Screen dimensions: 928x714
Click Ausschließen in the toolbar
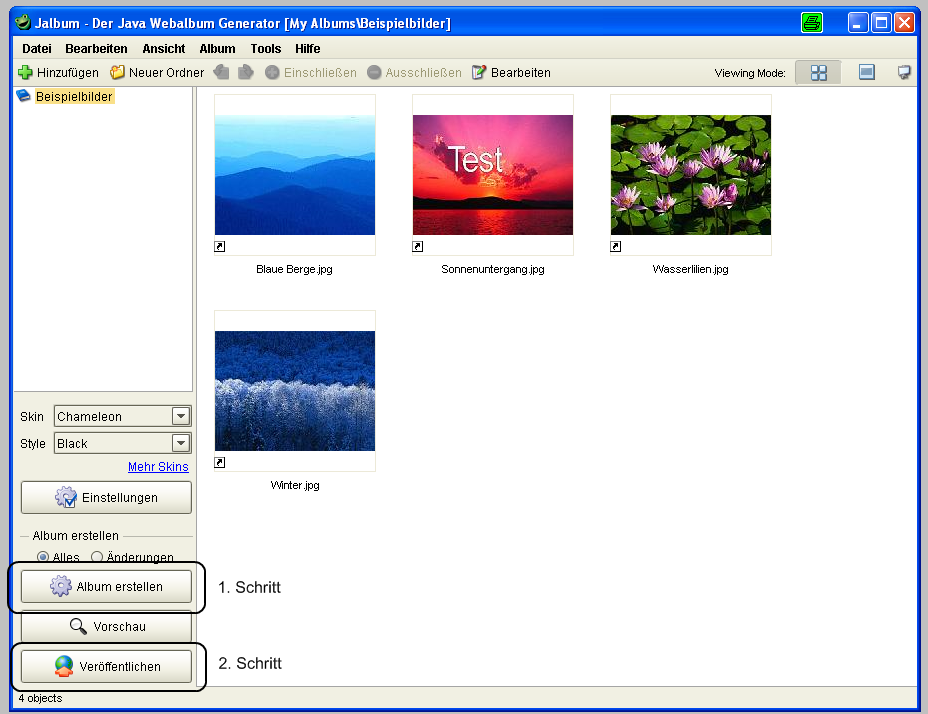[x=414, y=72]
